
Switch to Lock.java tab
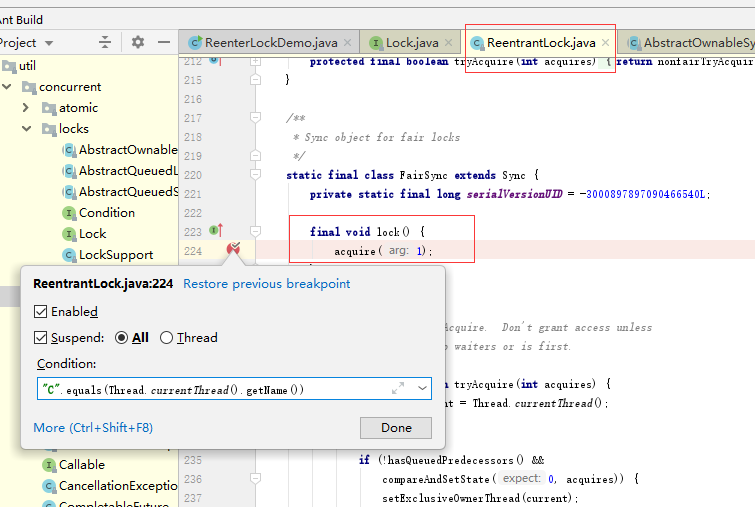(412, 43)
